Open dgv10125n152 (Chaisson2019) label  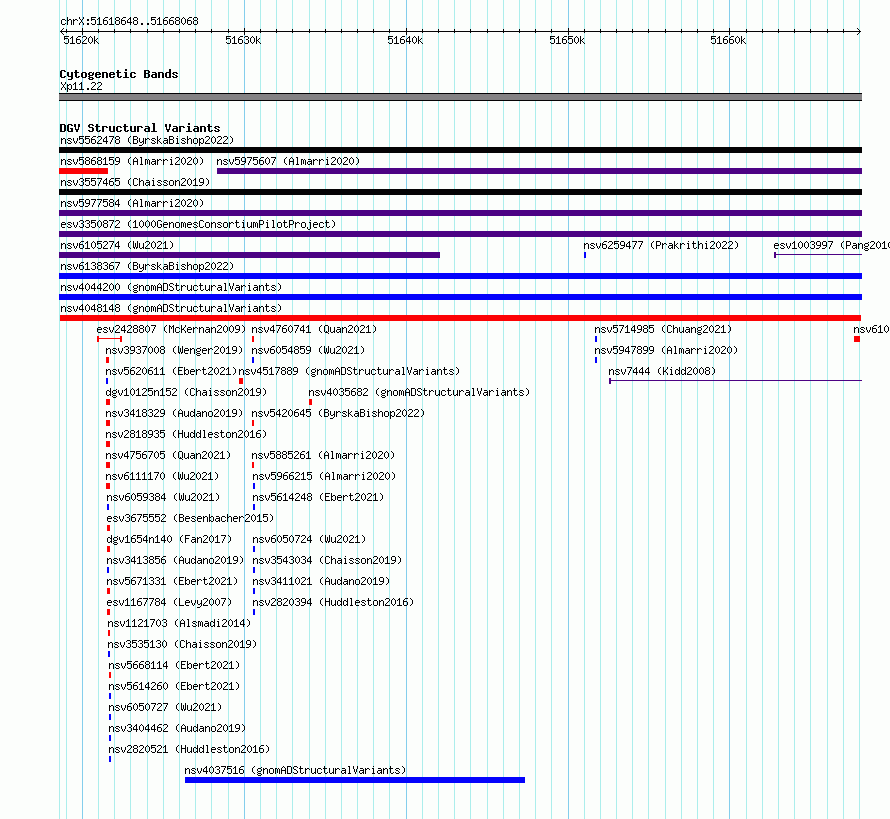[x=186, y=392]
